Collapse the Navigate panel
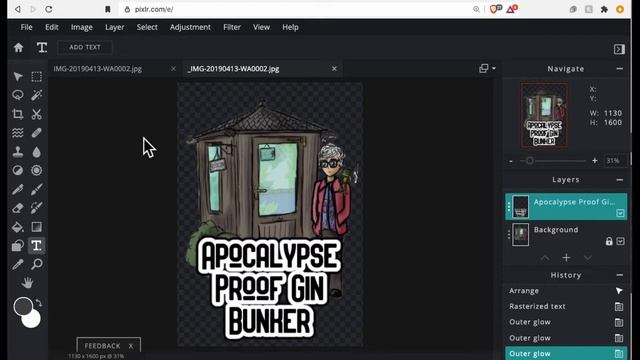 620,69
